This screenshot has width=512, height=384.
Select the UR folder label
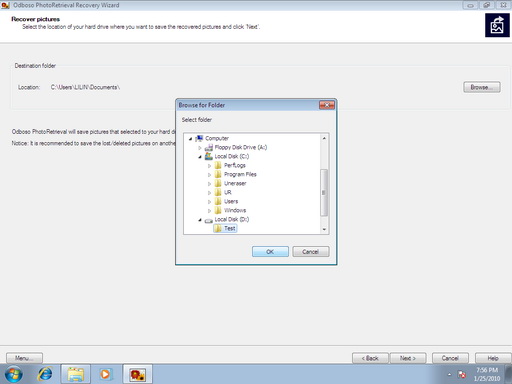point(228,192)
